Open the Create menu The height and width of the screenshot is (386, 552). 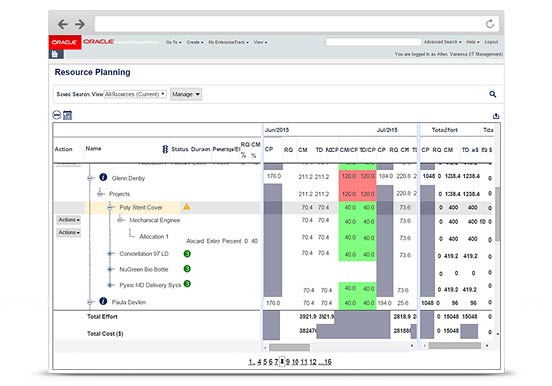pos(195,42)
